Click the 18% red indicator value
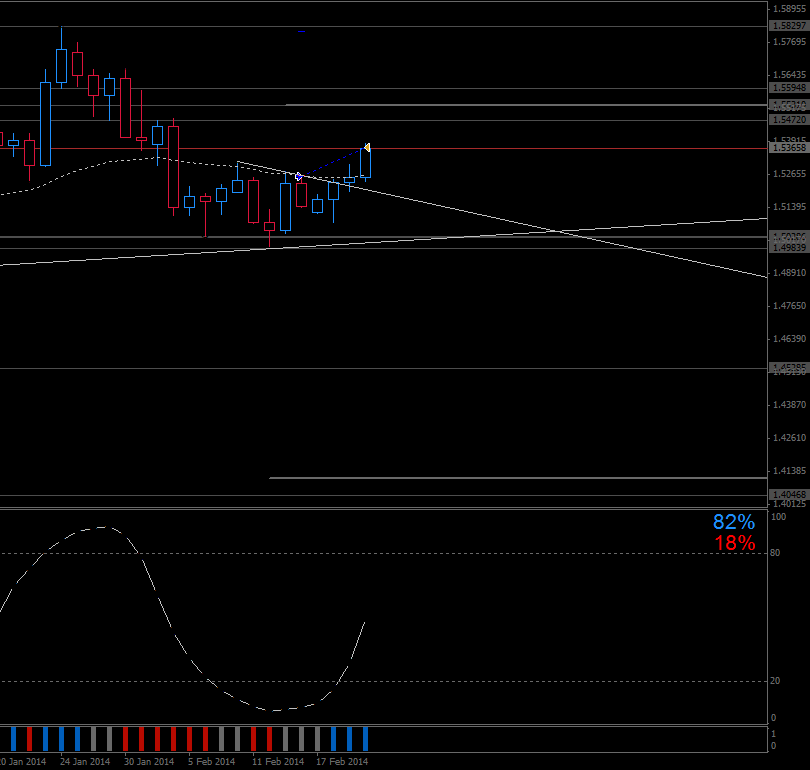Image resolution: width=810 pixels, height=770 pixels. [735, 543]
